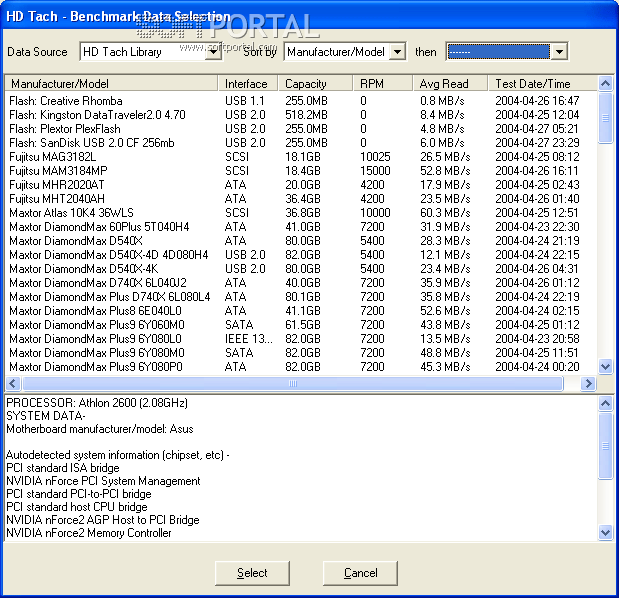Click PCI standard host CPU bridge line

tap(77, 507)
